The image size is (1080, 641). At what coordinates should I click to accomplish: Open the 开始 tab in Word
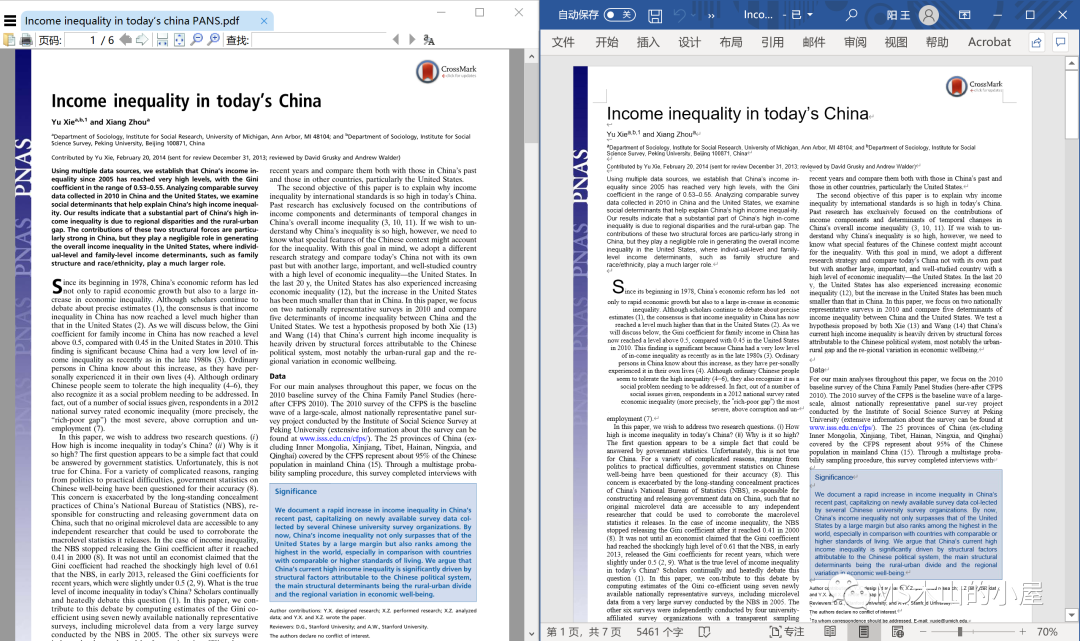coord(607,42)
